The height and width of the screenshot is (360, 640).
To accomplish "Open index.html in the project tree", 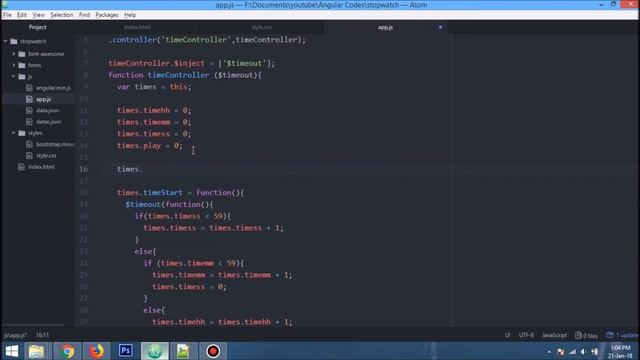I will coord(41,167).
